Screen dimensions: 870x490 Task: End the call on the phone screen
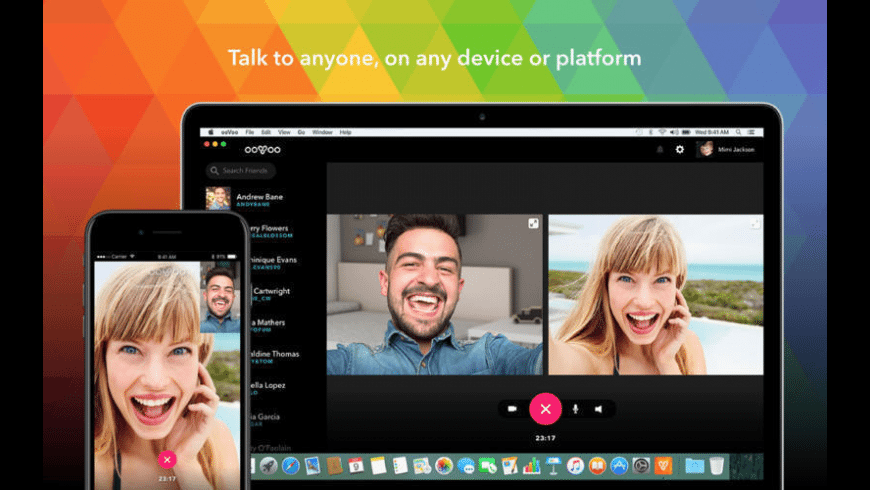click(x=167, y=459)
